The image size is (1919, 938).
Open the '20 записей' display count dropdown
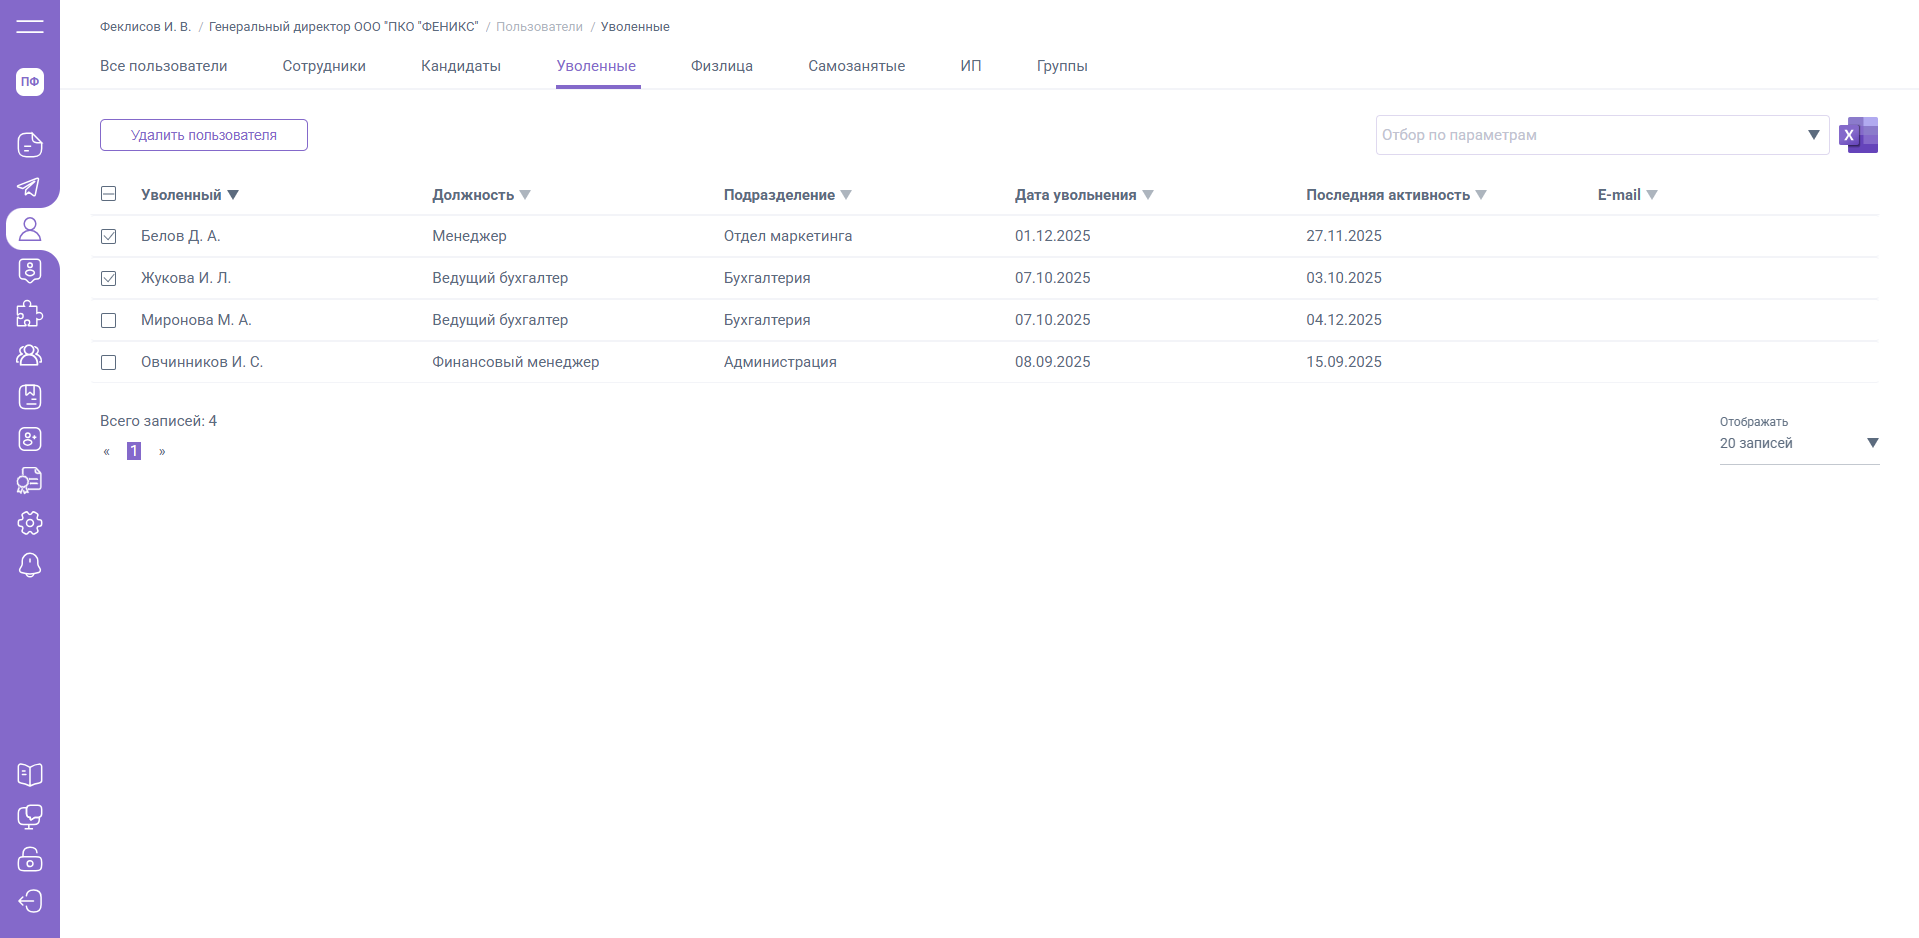(x=1872, y=443)
